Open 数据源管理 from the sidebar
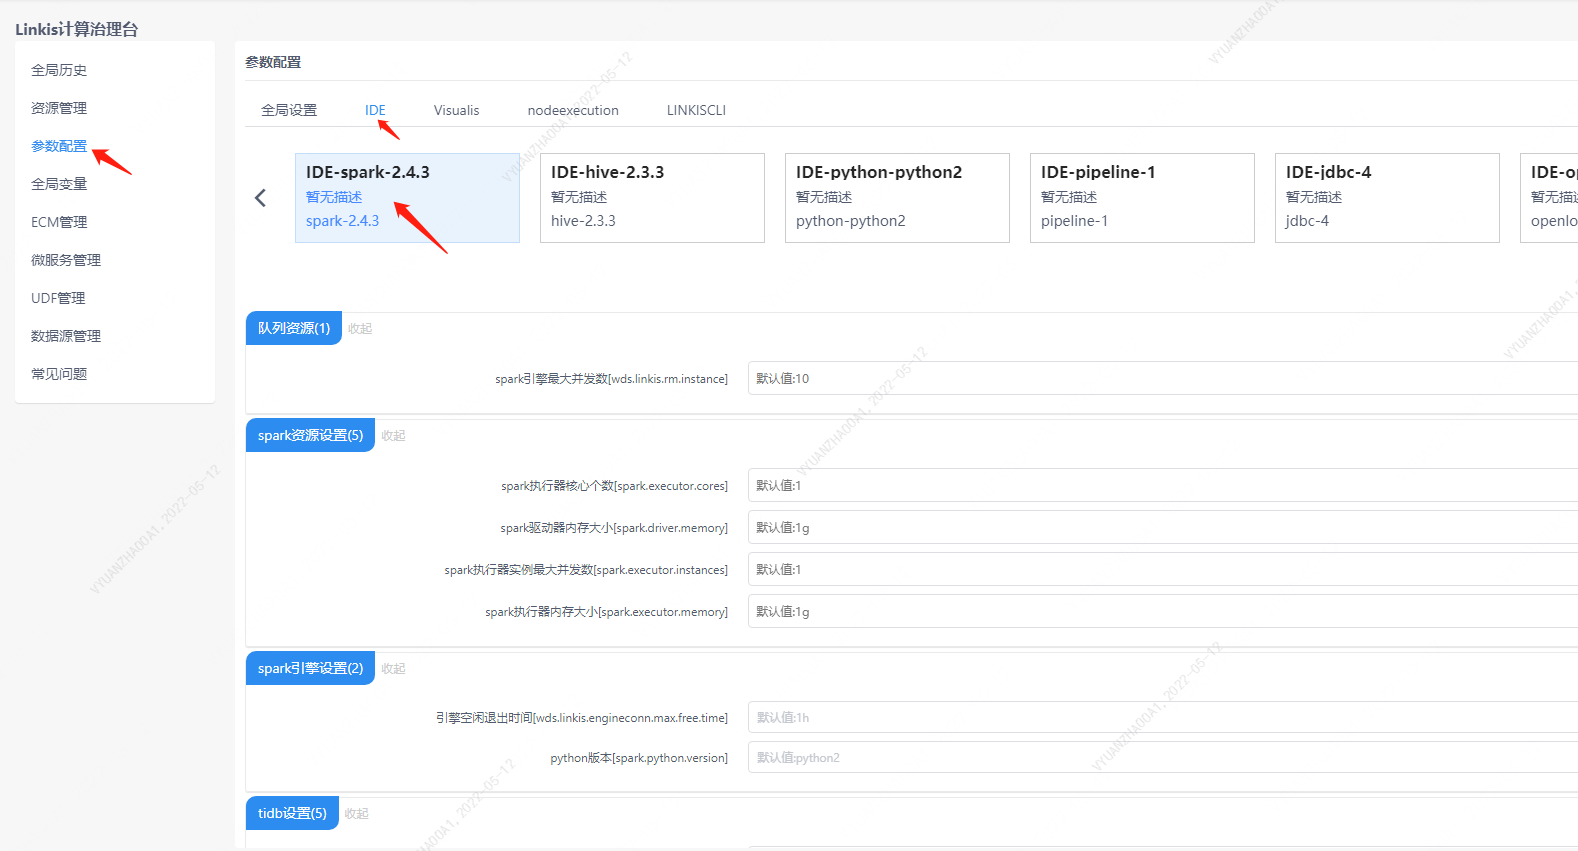Screen dimensions: 1578x851 66,336
